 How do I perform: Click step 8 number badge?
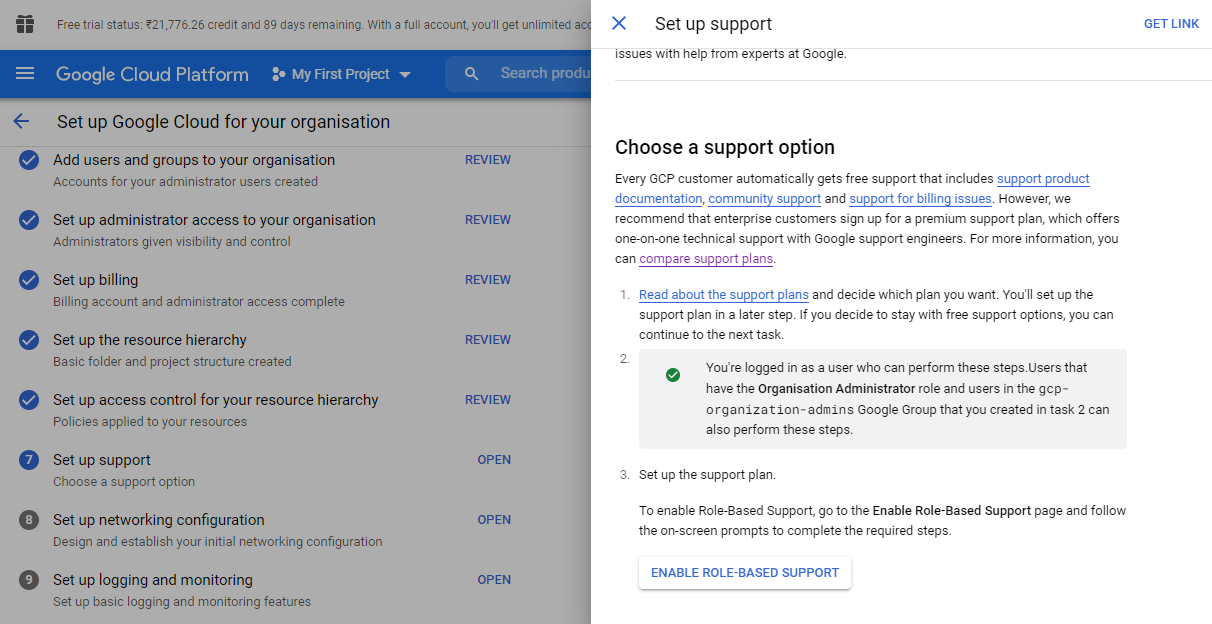pyautogui.click(x=29, y=520)
